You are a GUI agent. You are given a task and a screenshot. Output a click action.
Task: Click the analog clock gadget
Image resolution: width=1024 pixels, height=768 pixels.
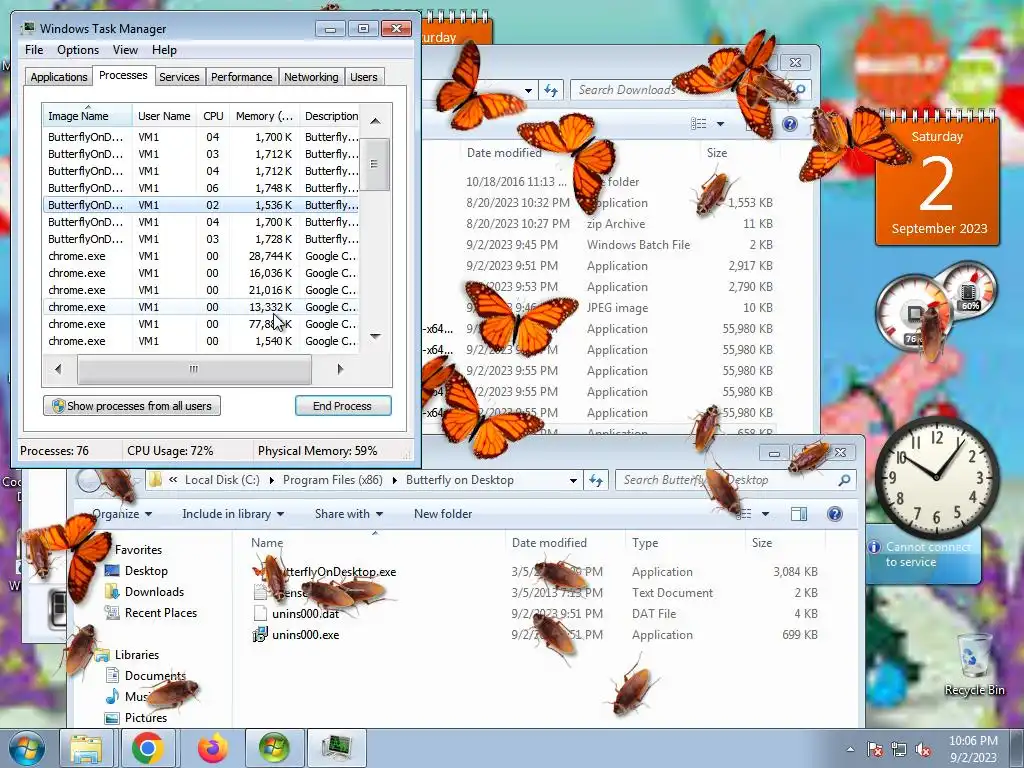[x=936, y=477]
